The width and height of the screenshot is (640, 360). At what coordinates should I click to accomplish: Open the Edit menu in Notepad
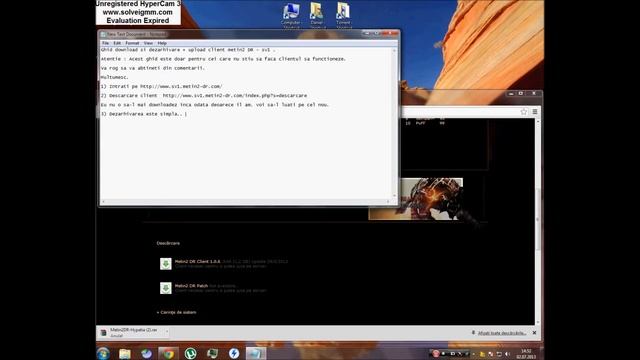coord(117,43)
